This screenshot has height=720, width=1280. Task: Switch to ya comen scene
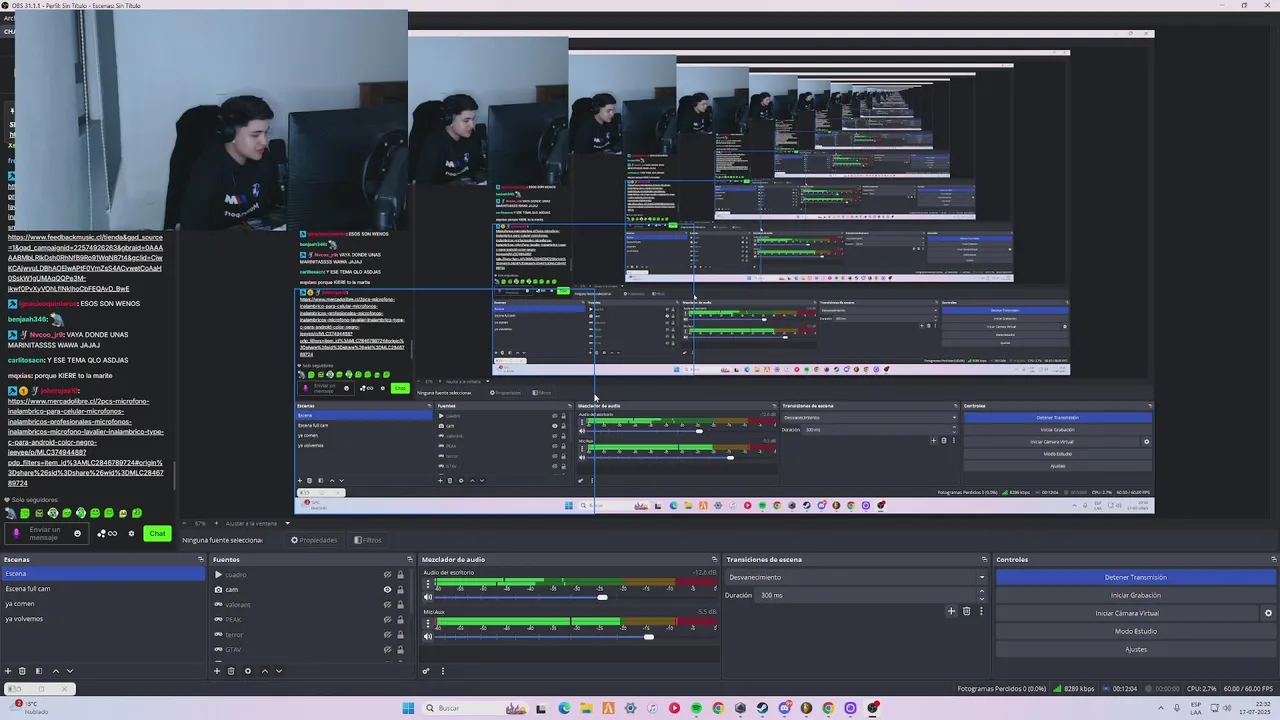[103, 604]
